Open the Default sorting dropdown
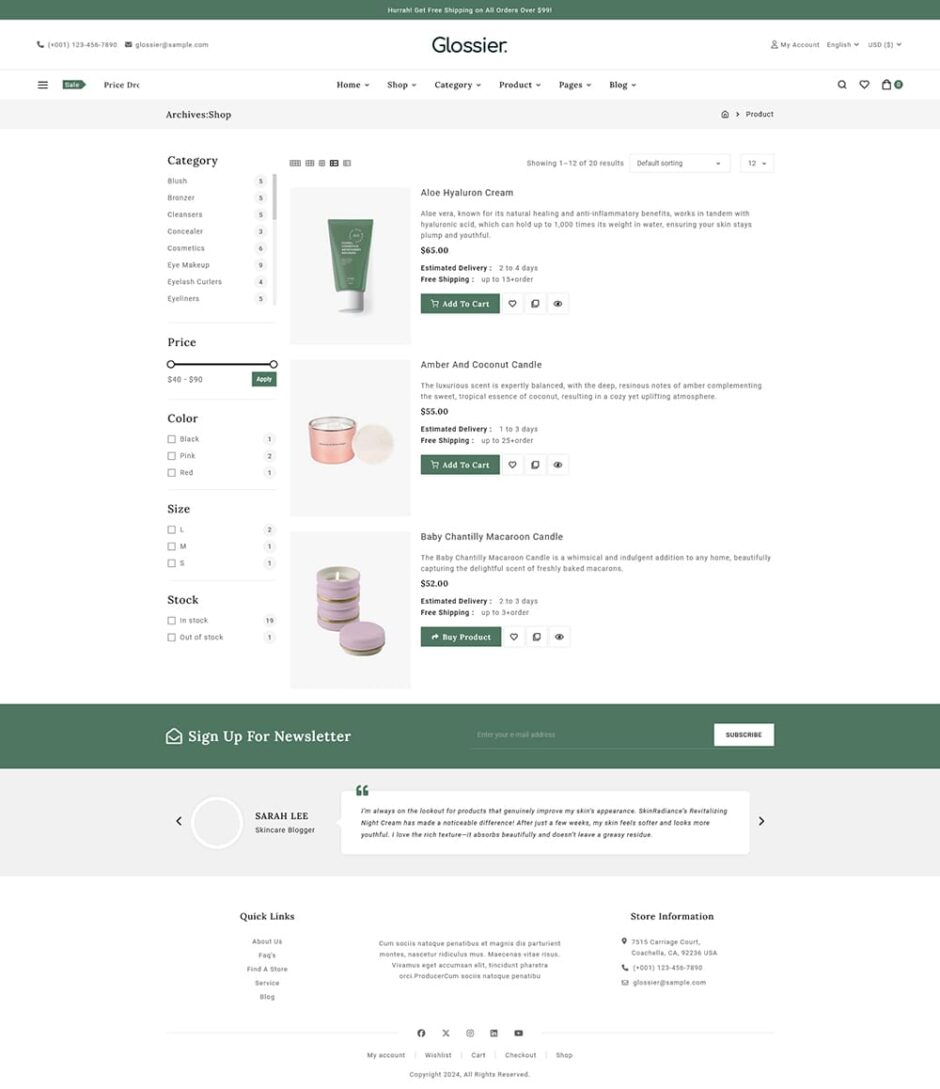This screenshot has height=1089, width=940. tap(679, 163)
